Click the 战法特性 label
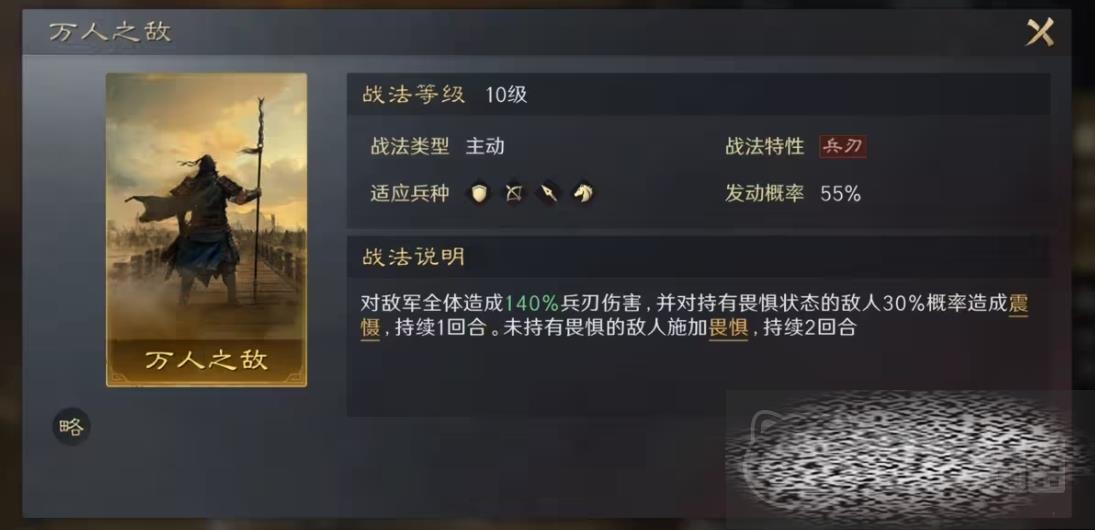The image size is (1095, 530). click(x=765, y=147)
